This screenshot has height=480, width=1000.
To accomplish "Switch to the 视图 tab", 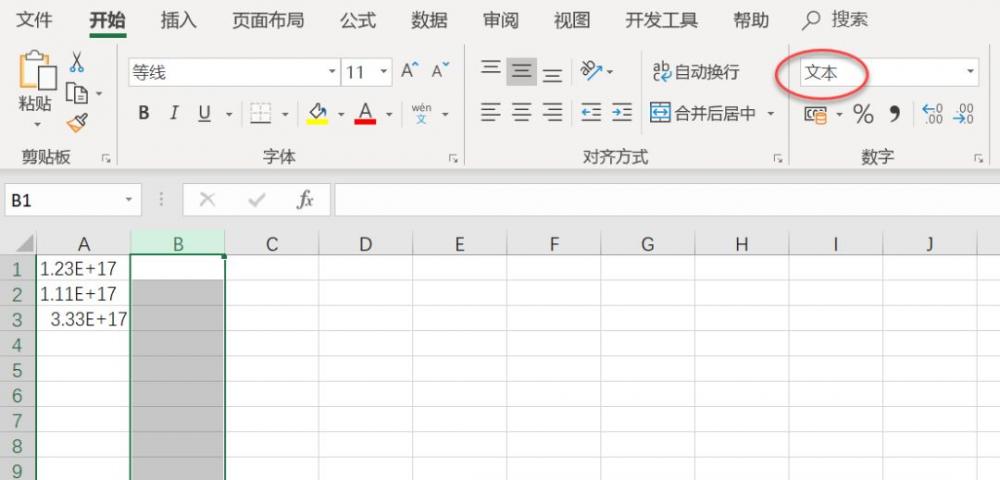I will [x=572, y=20].
